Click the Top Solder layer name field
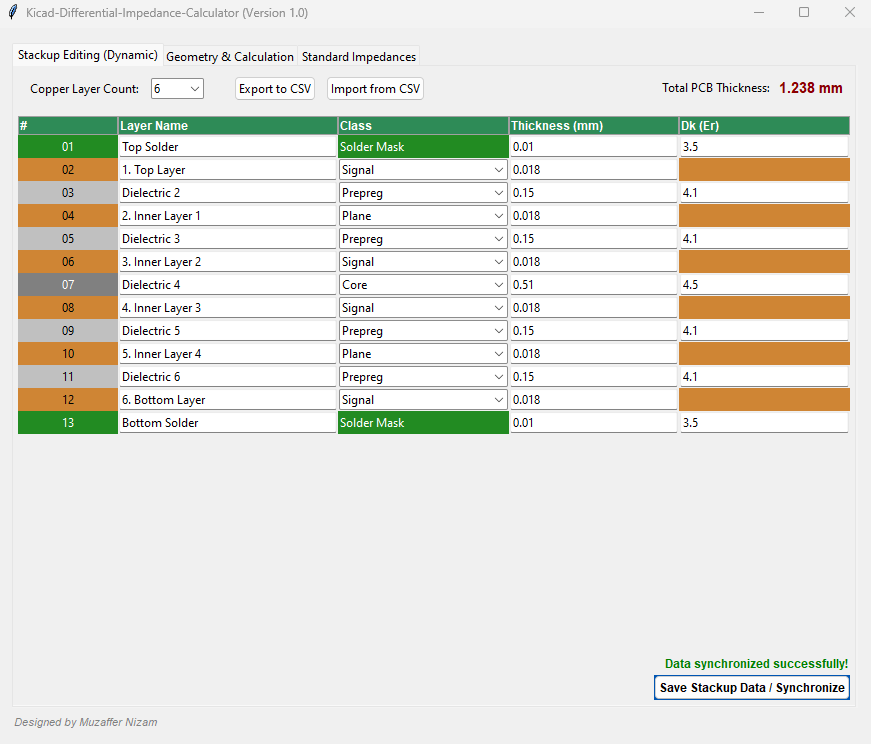The image size is (871, 744). coord(227,147)
